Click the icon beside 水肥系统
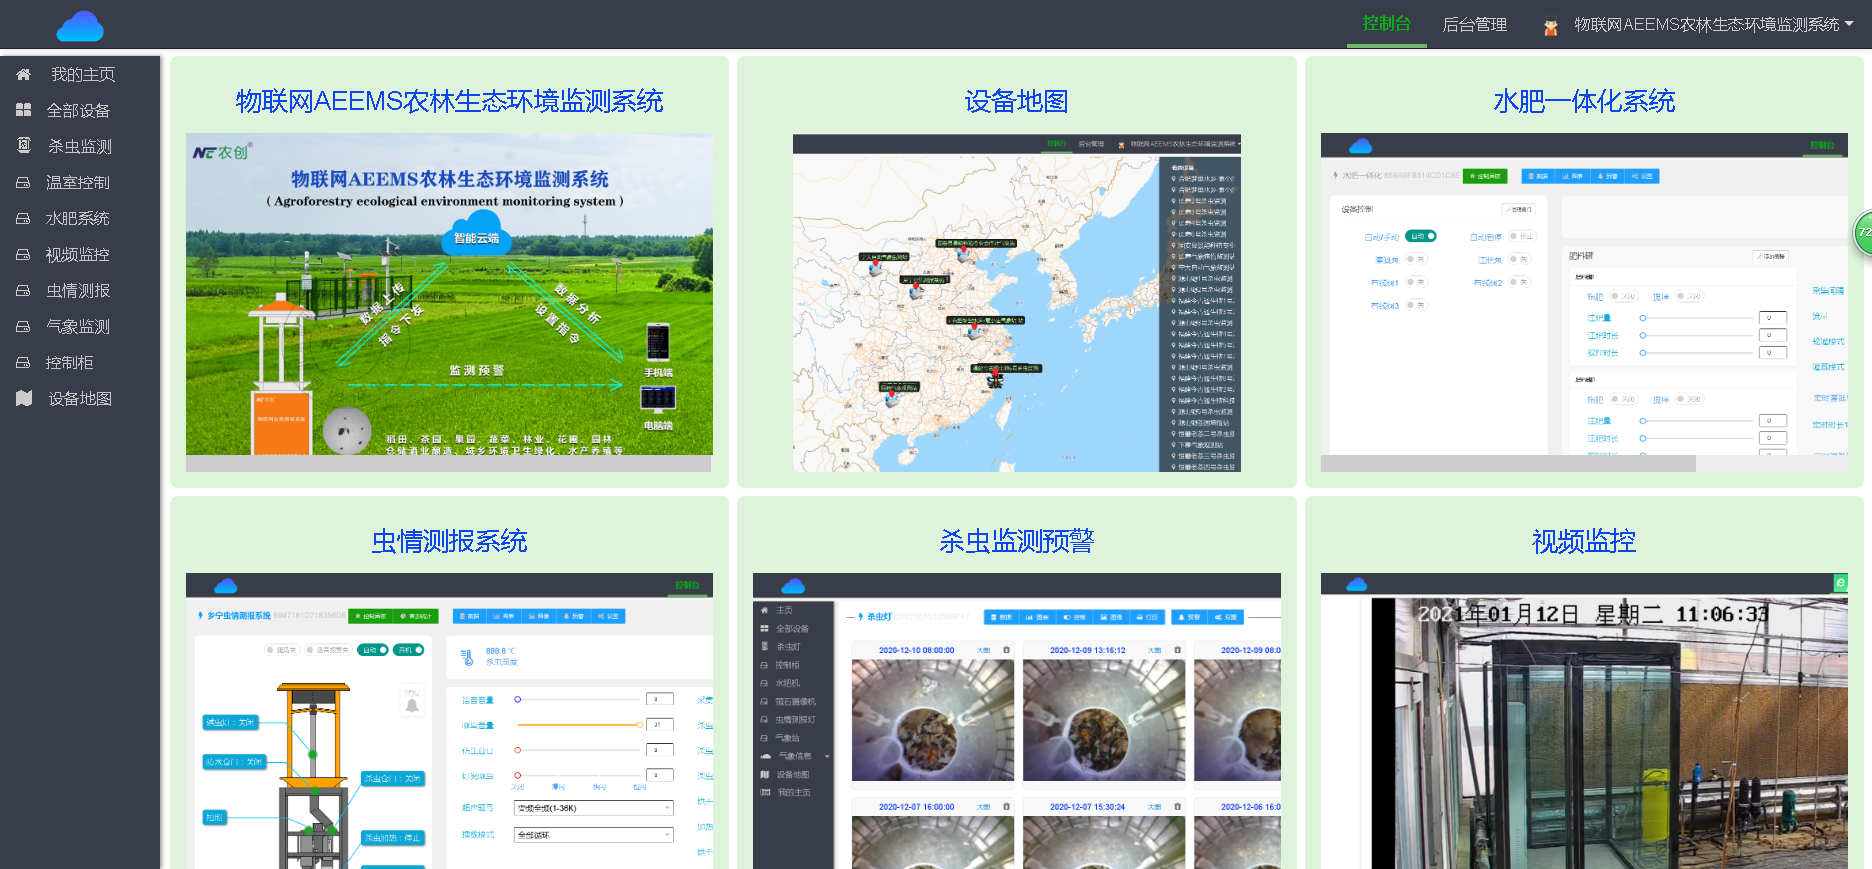The height and width of the screenshot is (869, 1872). [23, 219]
